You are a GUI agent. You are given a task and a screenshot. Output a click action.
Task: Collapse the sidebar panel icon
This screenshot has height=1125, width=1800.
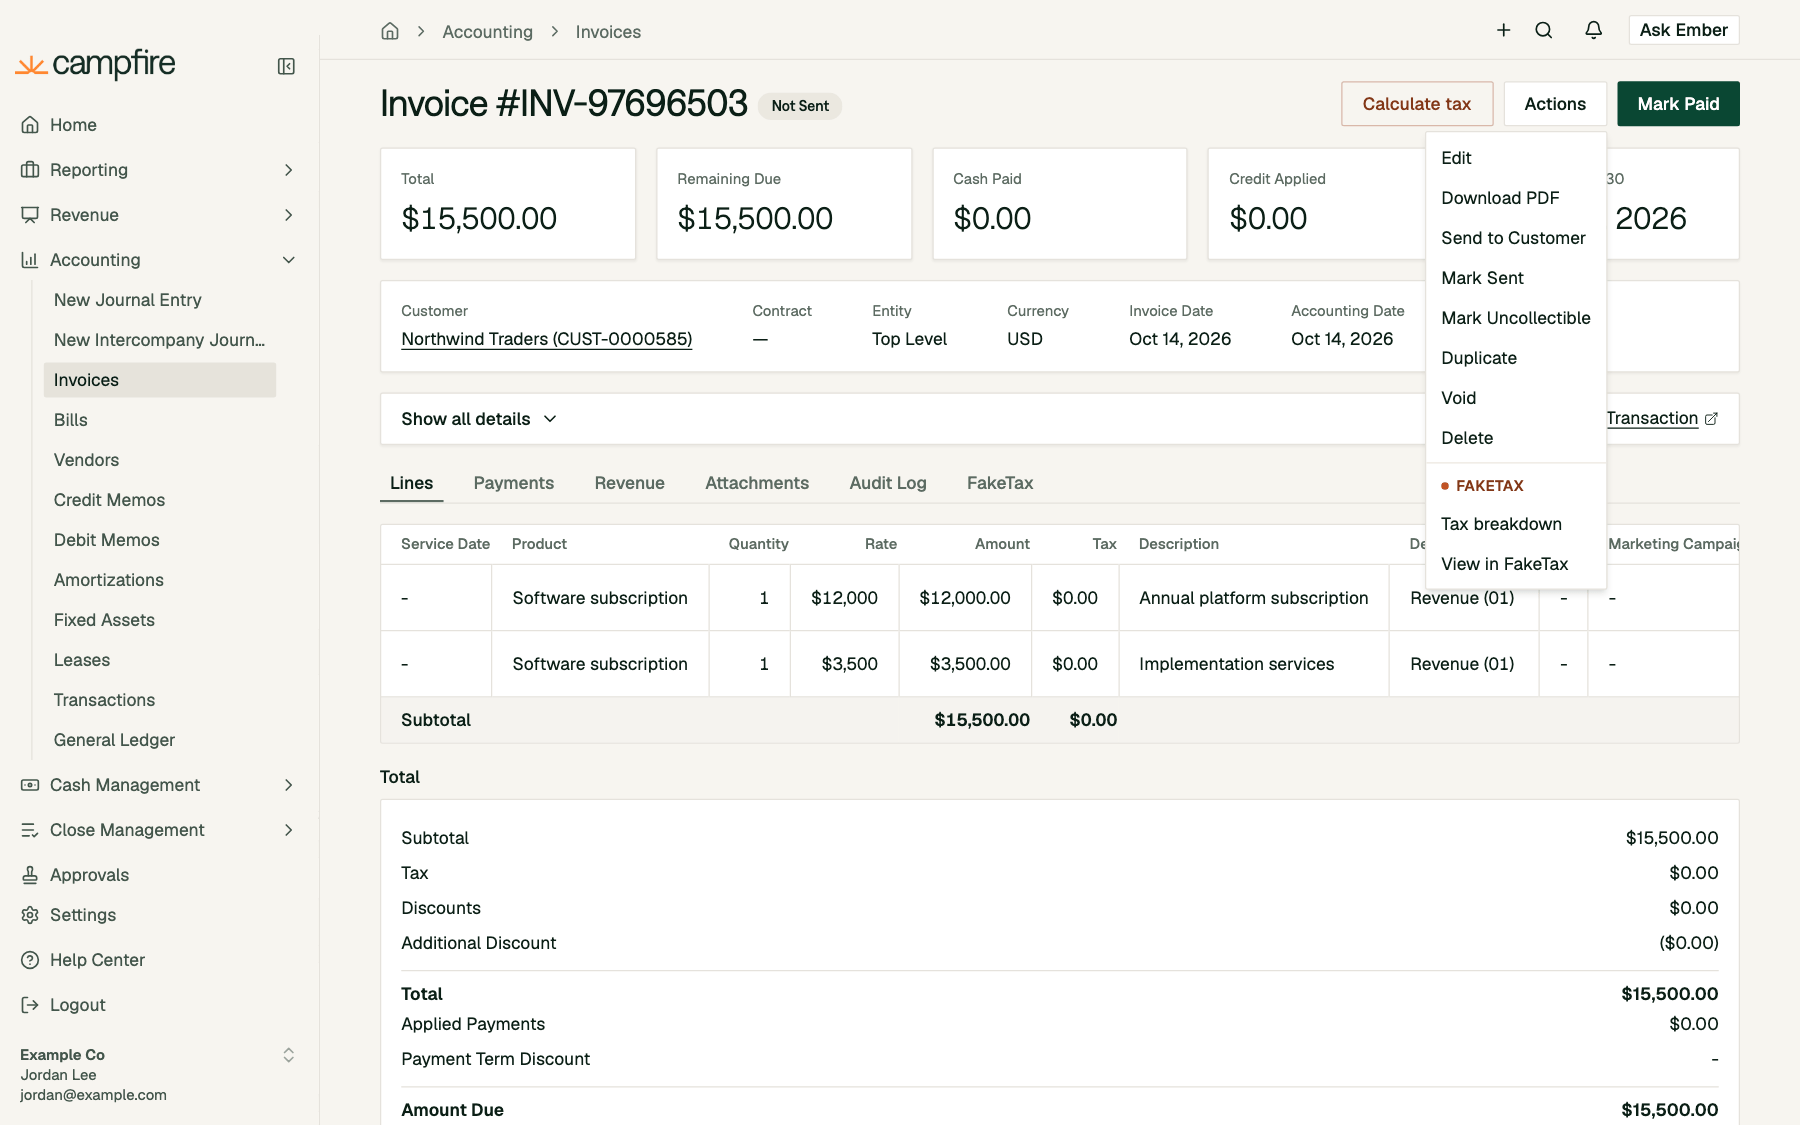tap(286, 66)
